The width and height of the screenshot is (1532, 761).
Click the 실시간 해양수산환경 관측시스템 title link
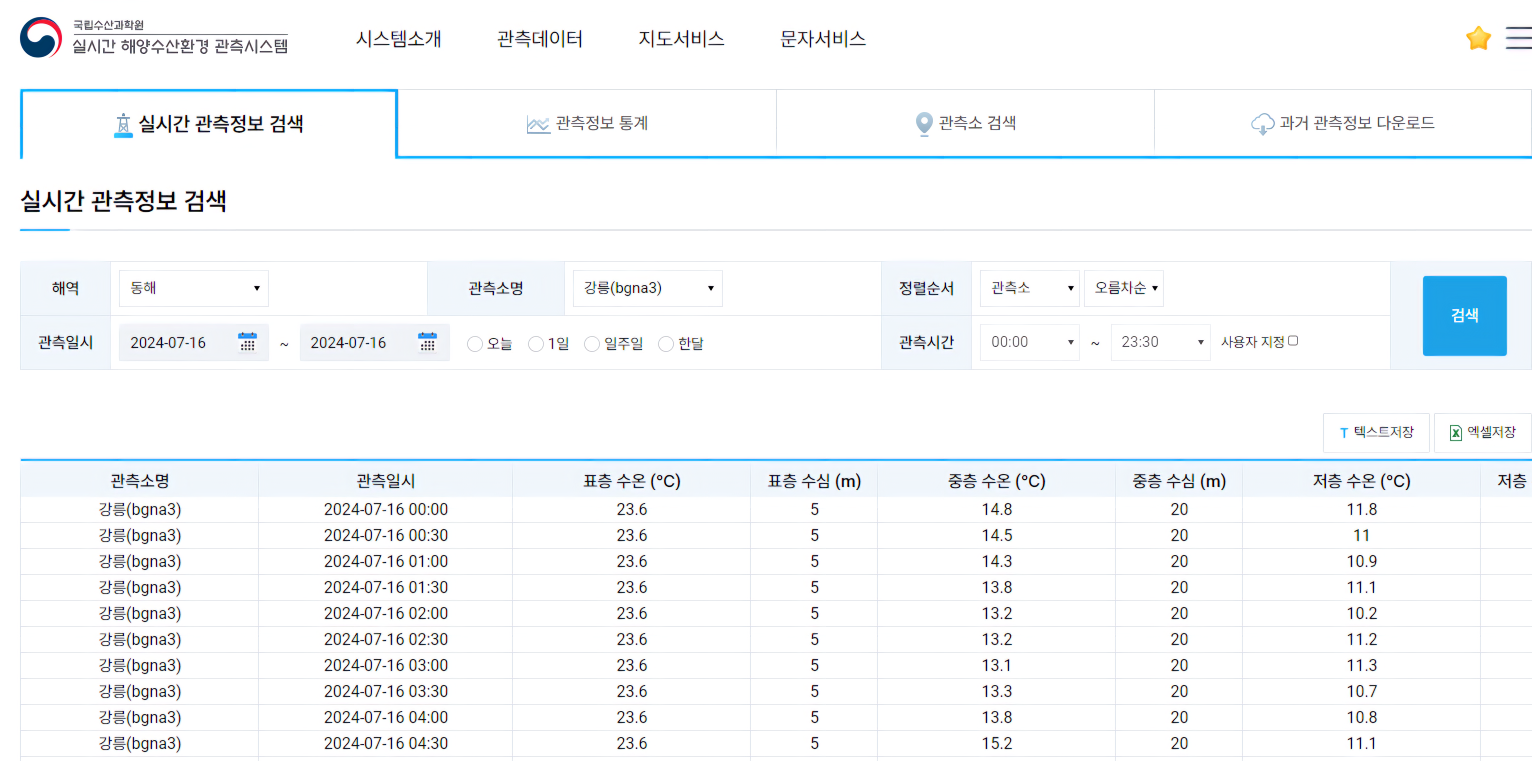pyautogui.click(x=180, y=45)
